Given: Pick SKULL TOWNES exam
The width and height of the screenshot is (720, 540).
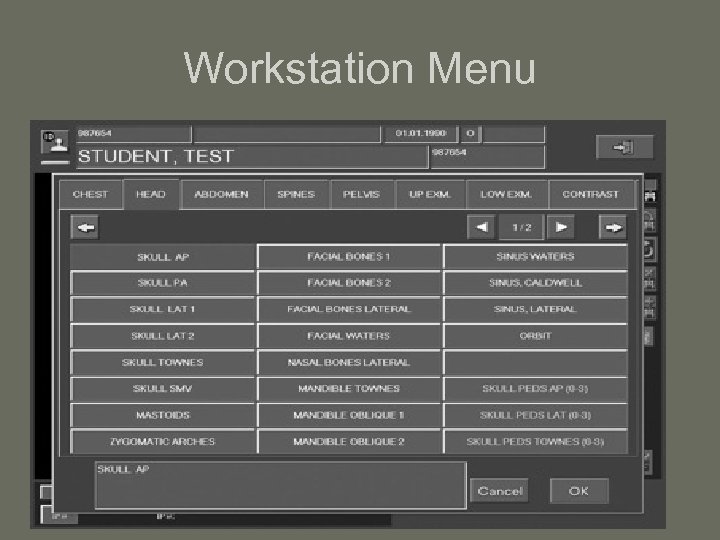Looking at the screenshot, I should coord(163,363).
